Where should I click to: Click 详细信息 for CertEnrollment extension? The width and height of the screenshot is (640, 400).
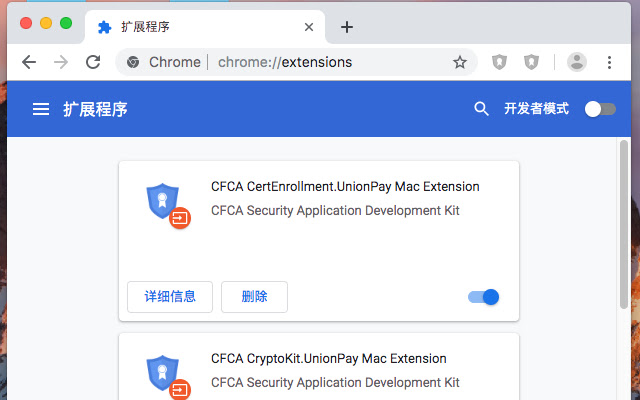point(170,297)
